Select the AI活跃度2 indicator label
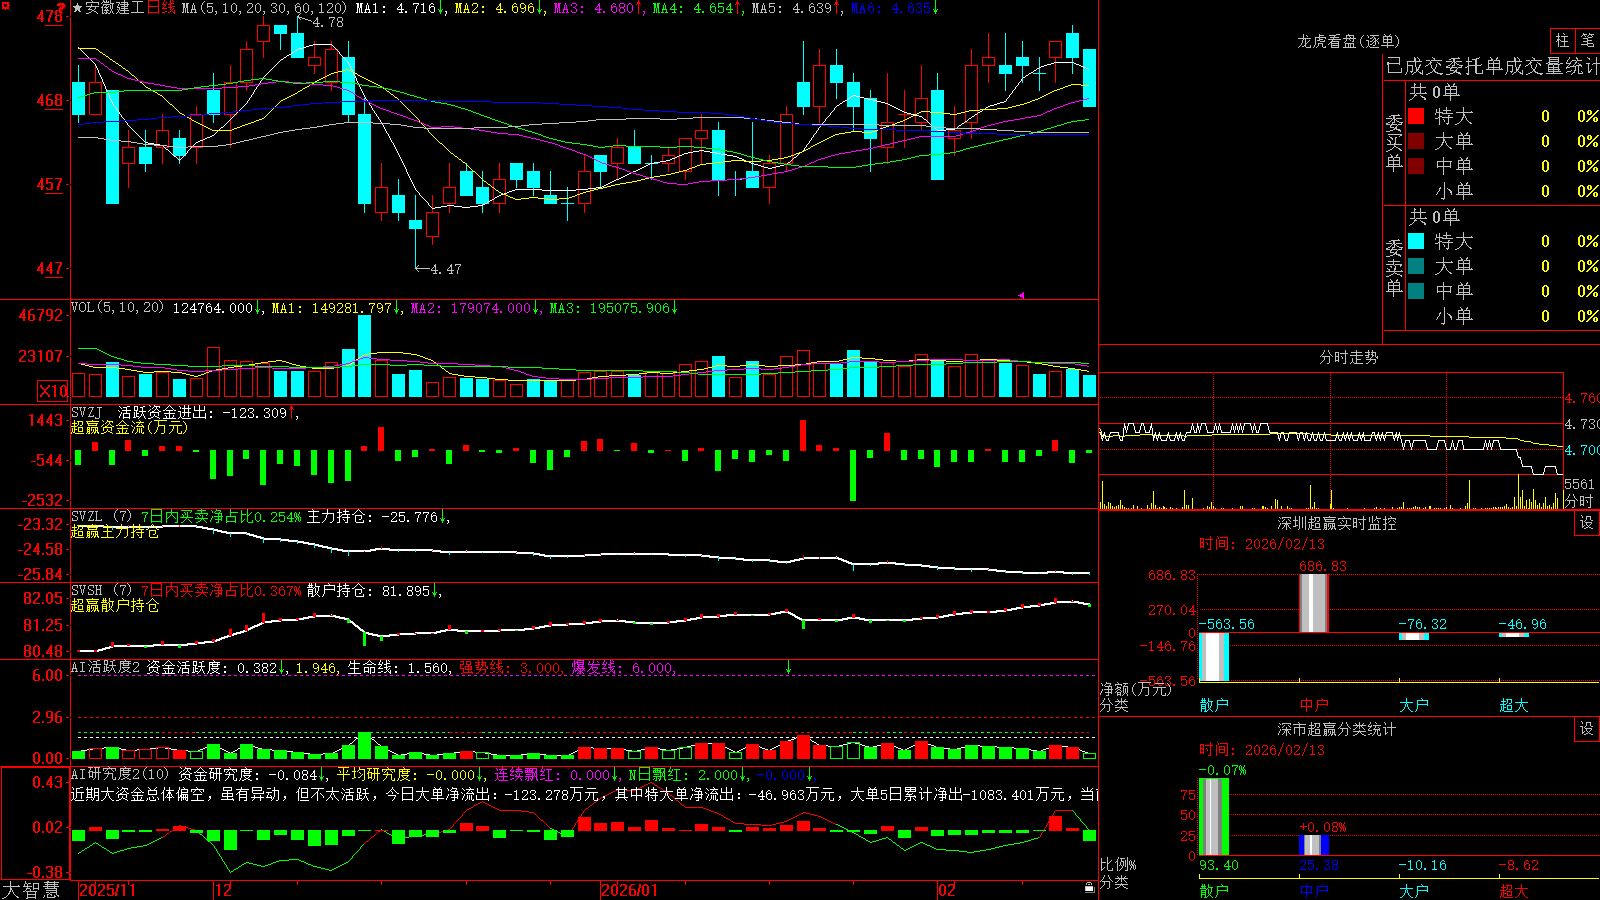 106,668
